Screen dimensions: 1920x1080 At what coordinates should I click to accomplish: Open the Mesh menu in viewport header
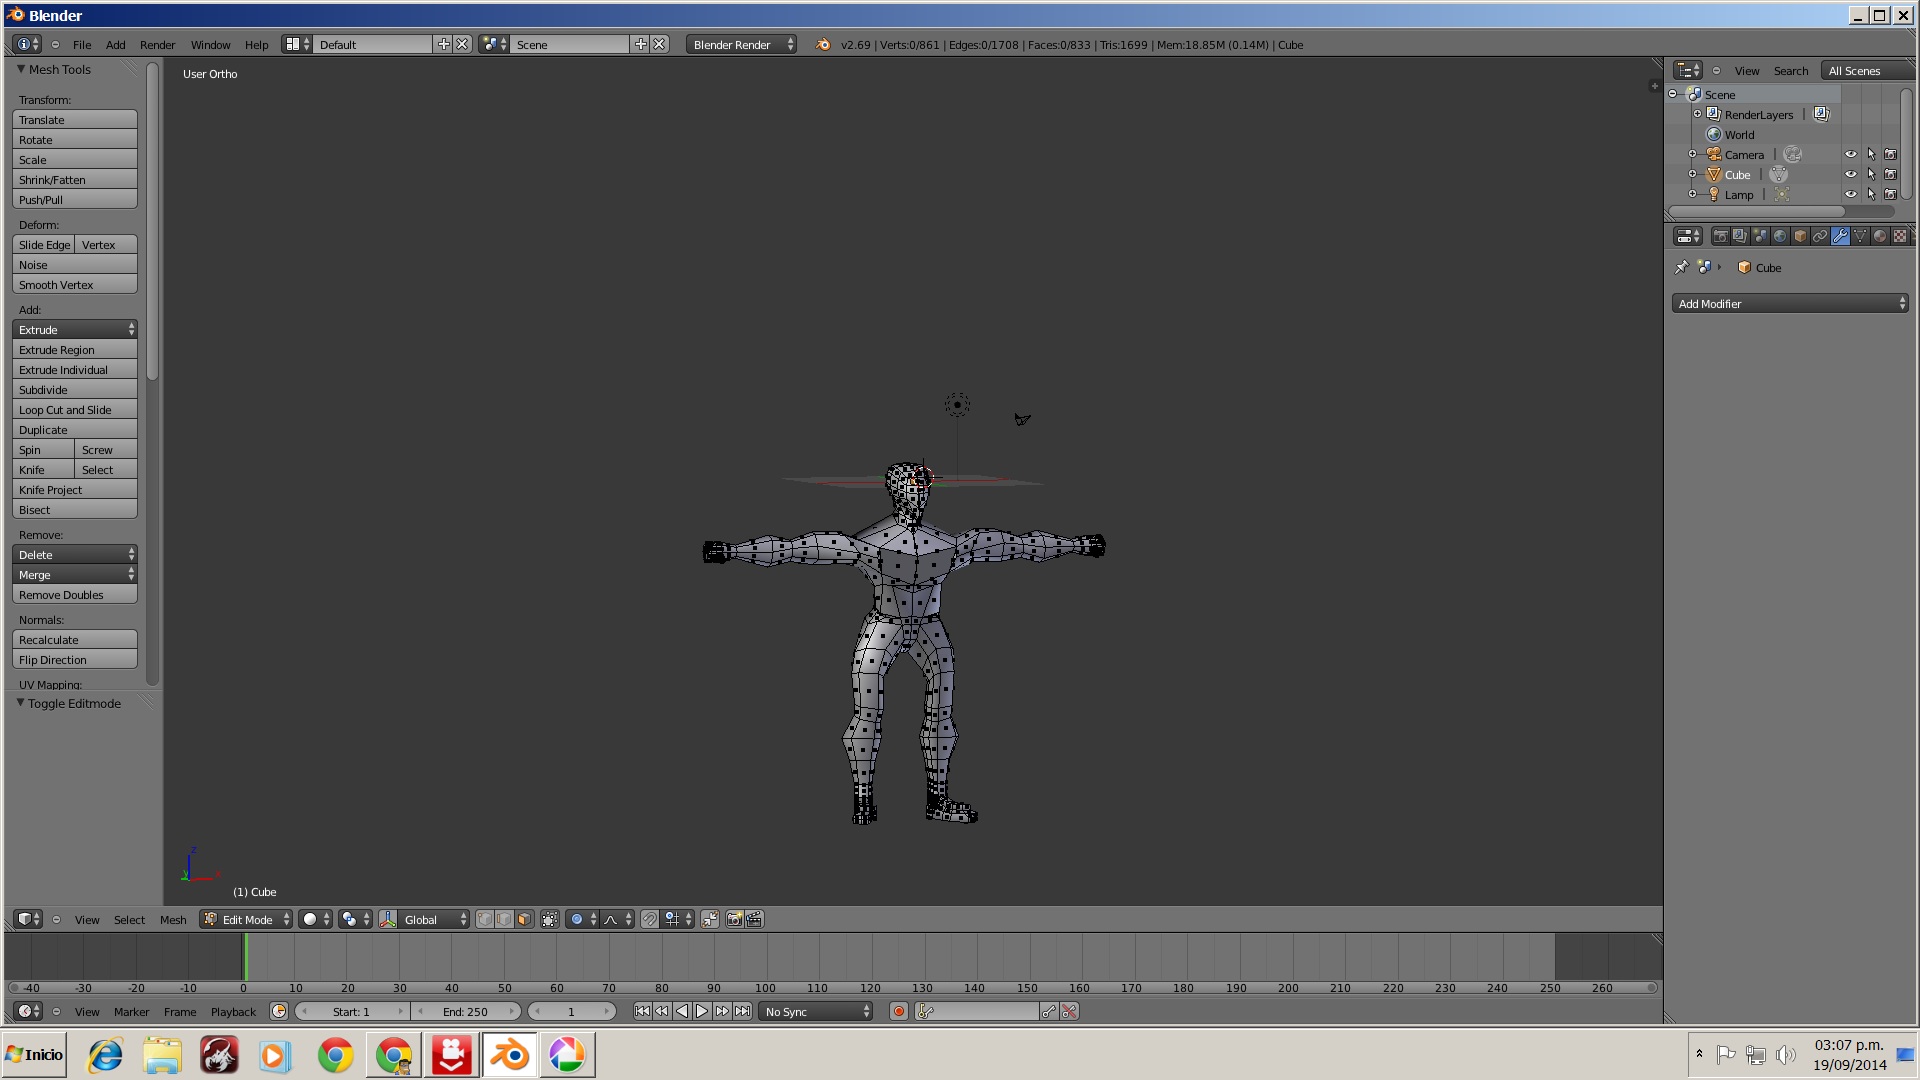click(x=173, y=920)
